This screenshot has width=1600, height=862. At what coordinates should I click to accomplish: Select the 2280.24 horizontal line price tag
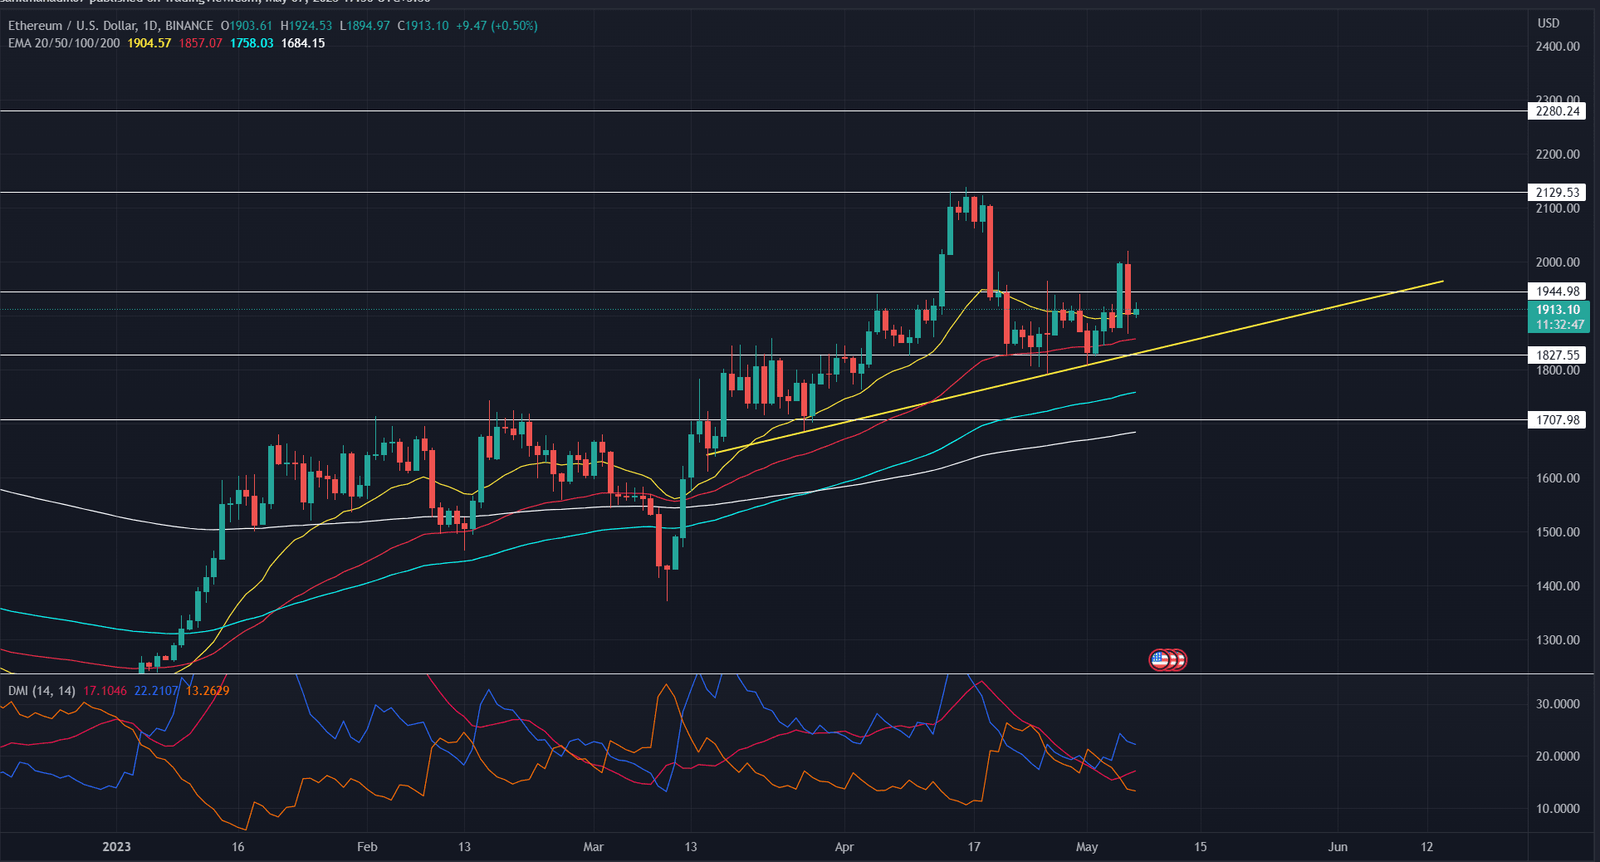pyautogui.click(x=1558, y=111)
